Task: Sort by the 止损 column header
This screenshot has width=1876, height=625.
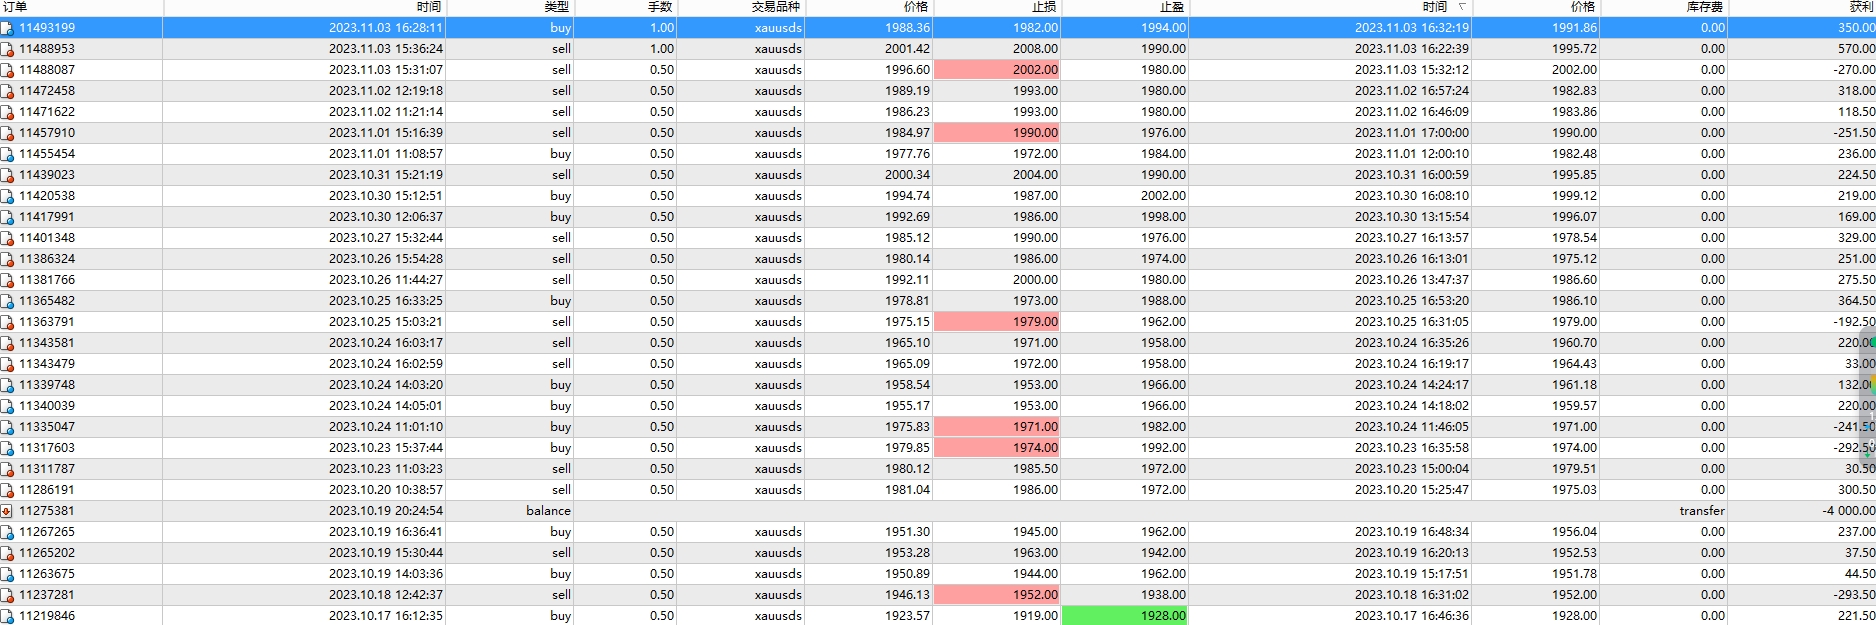Action: pos(997,7)
